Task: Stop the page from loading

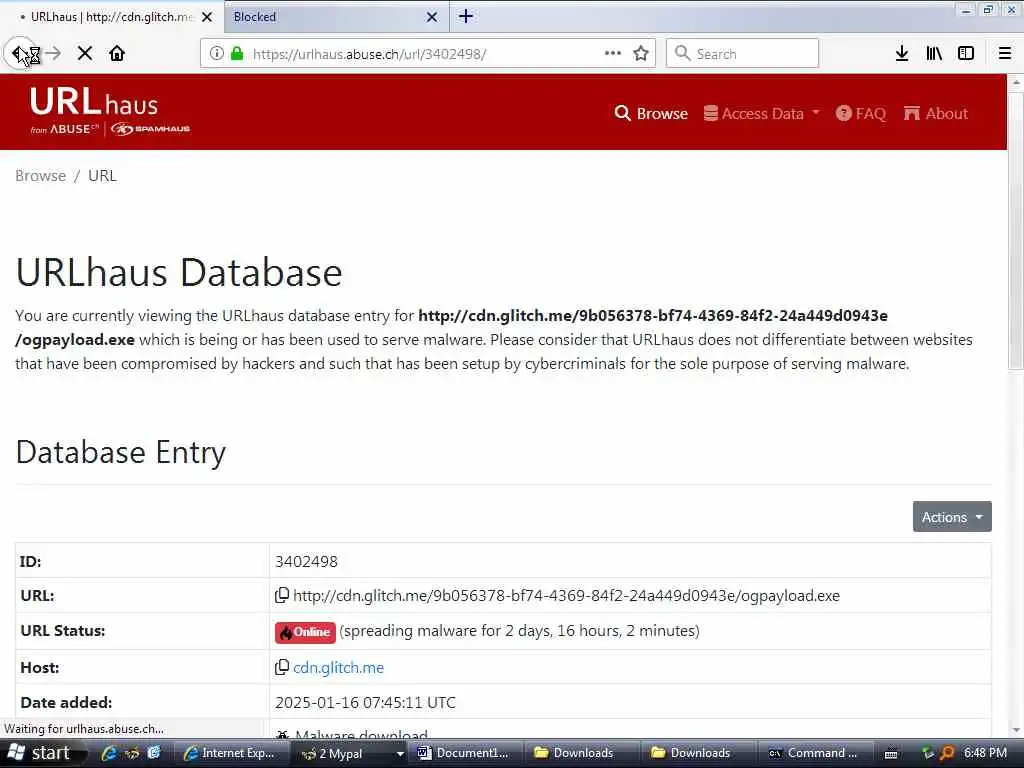Action: click(x=85, y=54)
